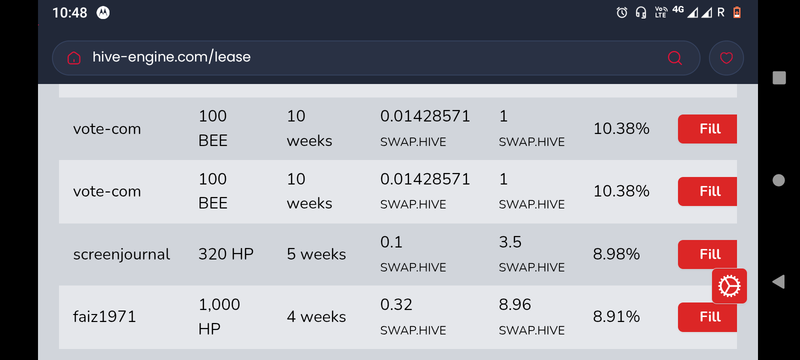
Task: Tap the Motorola logo notification icon
Action: 103,13
